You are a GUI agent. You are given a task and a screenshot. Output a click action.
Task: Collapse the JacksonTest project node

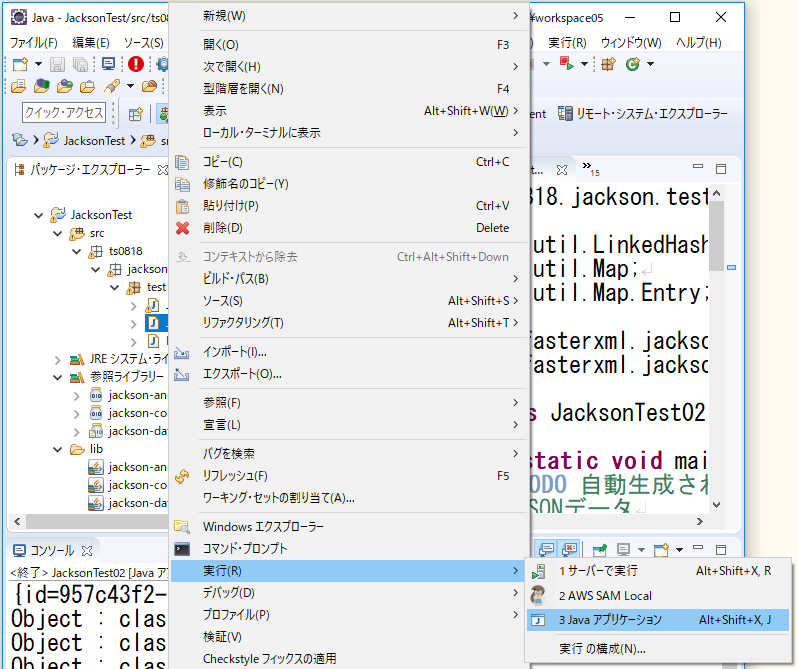point(39,215)
